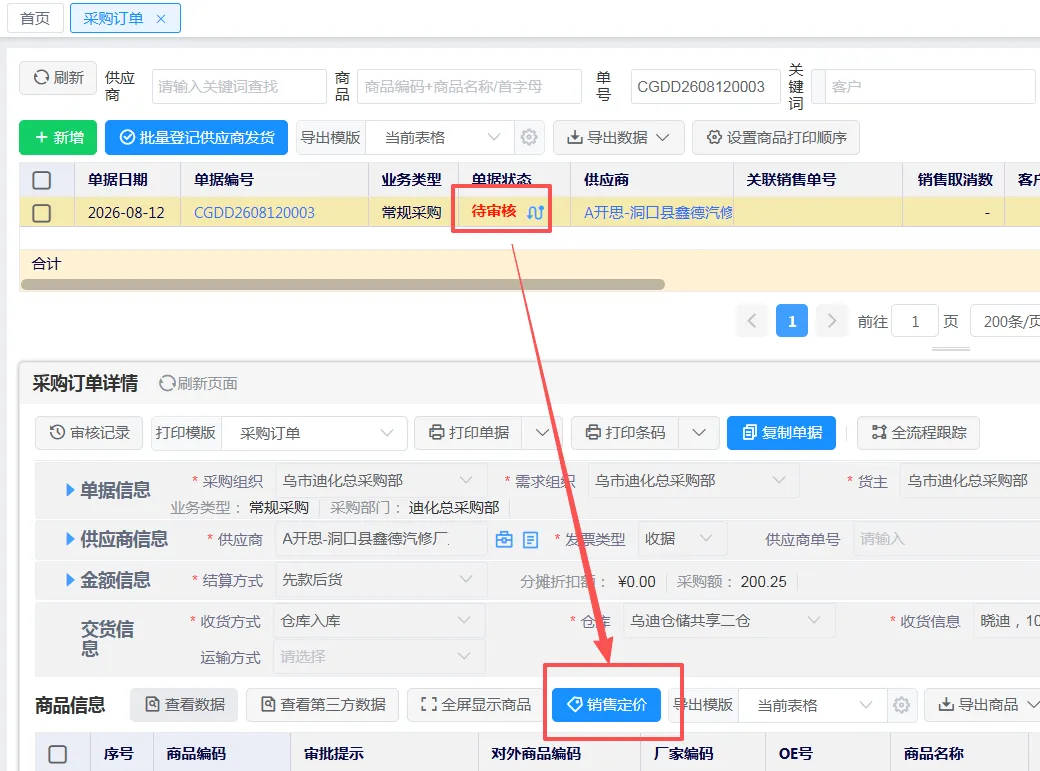Viewport: 1040px width, 771px height.
Task: Click the green 新增 button
Action: pyautogui.click(x=58, y=137)
